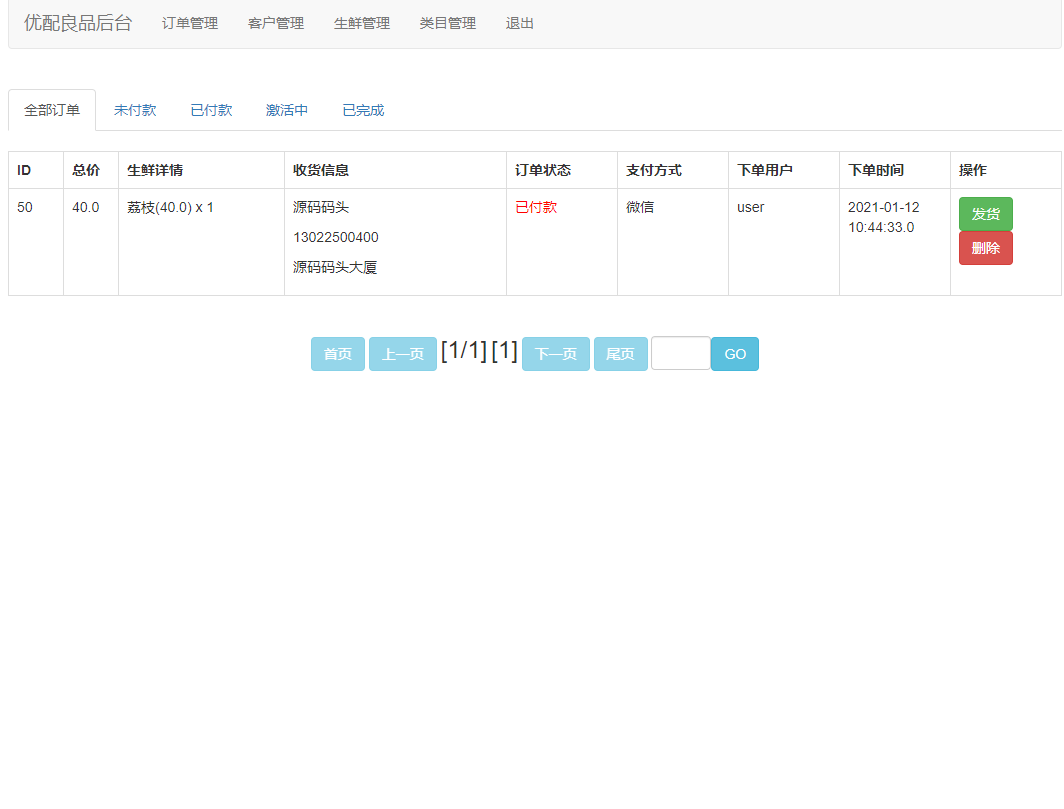
Task: Click the 优配良品后台 site title
Action: [x=77, y=22]
